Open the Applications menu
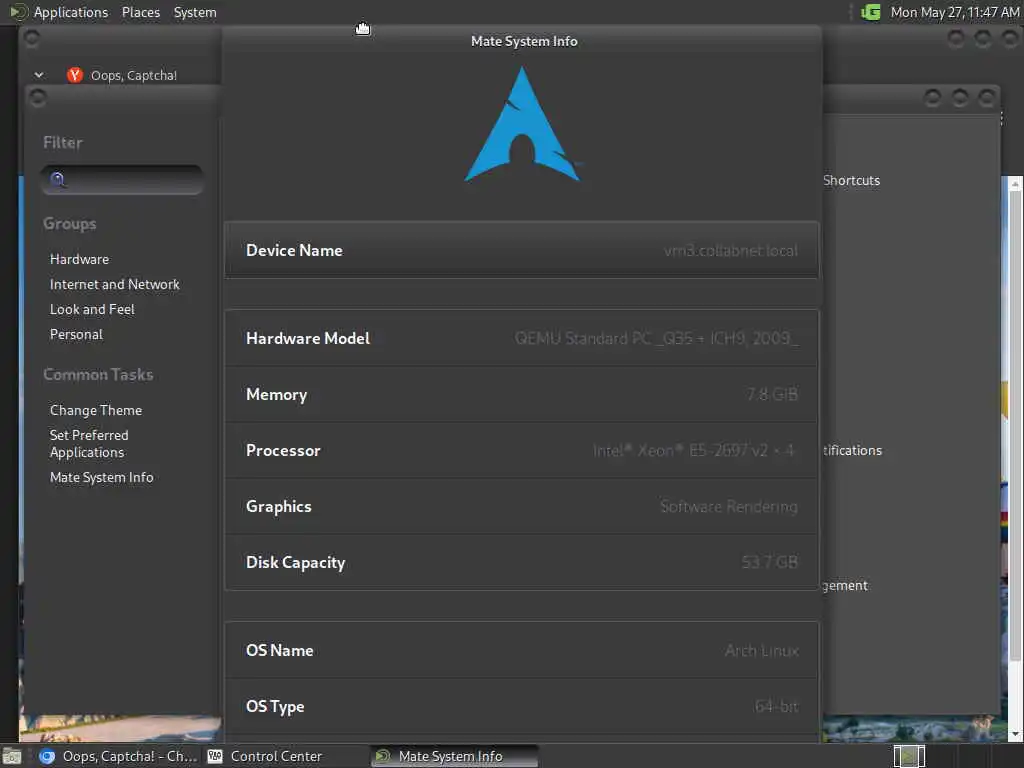Viewport: 1024px width, 768px height. pos(71,12)
